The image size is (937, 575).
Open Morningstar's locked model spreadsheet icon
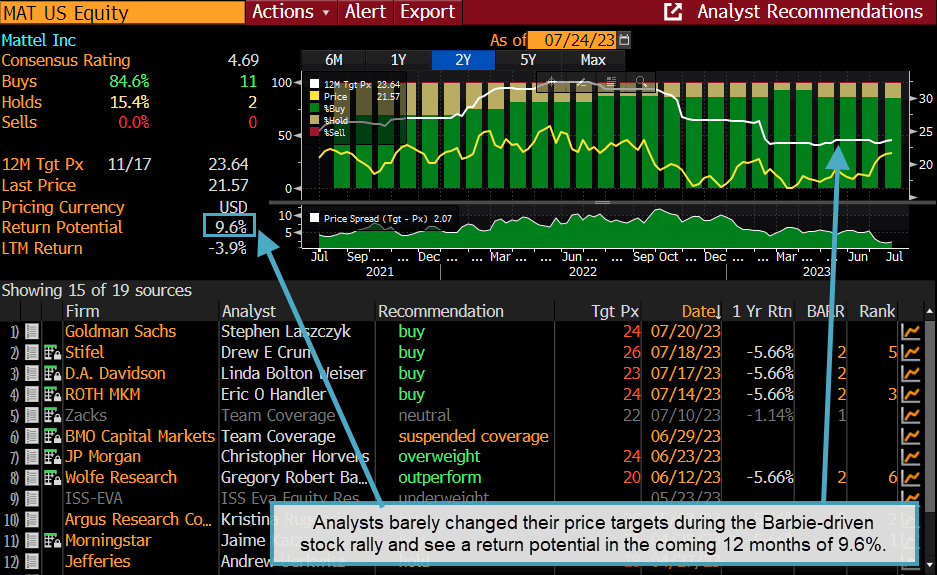52,540
